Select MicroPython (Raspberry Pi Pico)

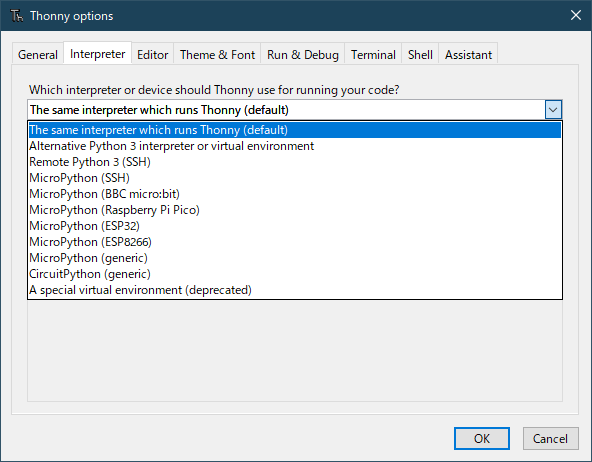point(295,210)
